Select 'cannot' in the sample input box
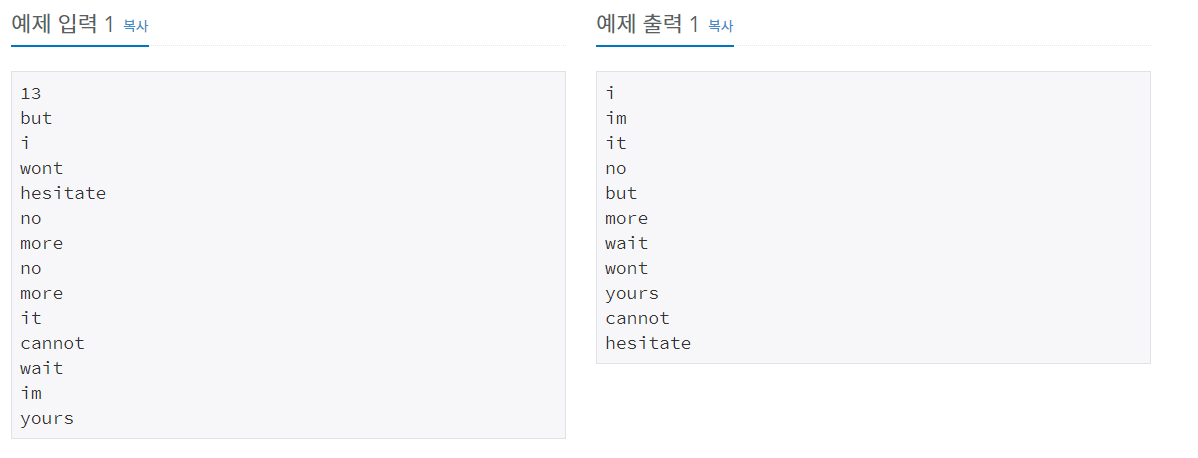The image size is (1198, 458). [52, 343]
